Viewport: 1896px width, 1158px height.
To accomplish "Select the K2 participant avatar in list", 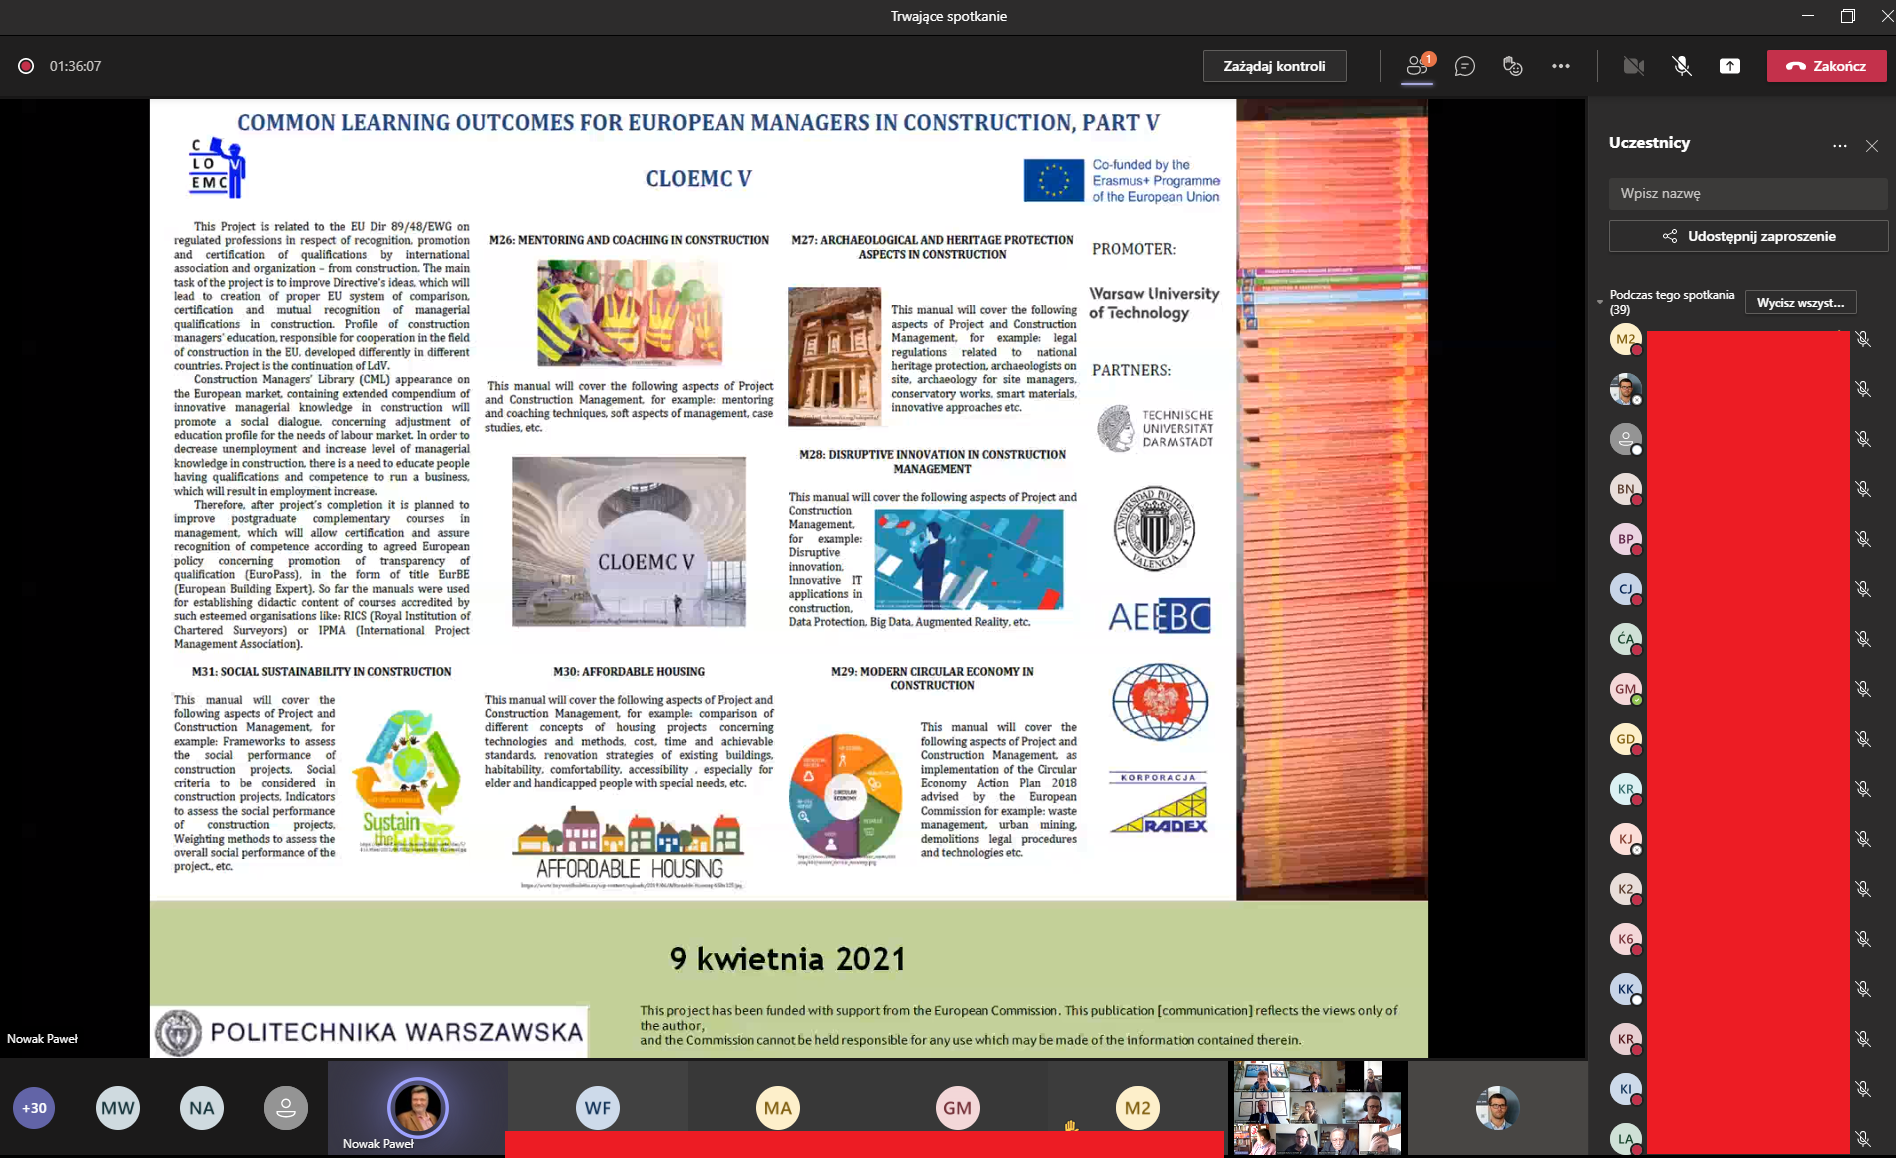I will [1626, 889].
